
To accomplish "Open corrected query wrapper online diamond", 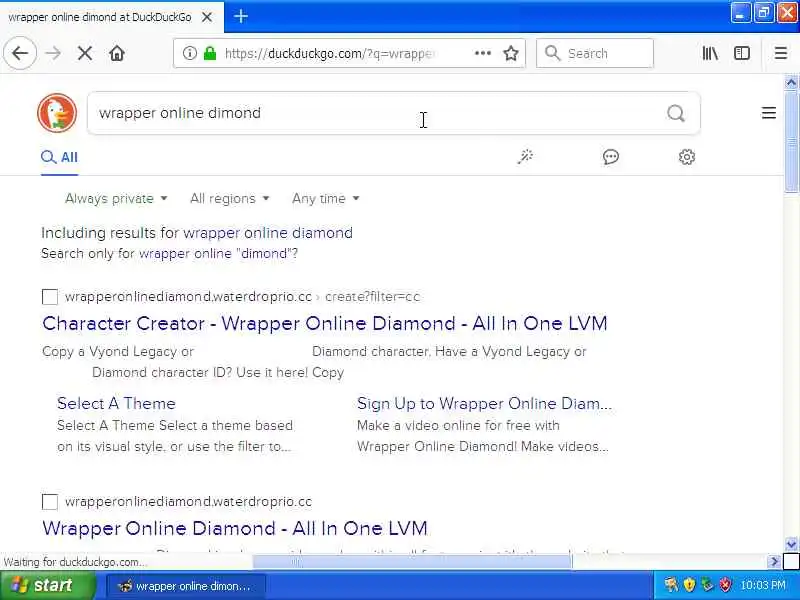I will [x=268, y=233].
